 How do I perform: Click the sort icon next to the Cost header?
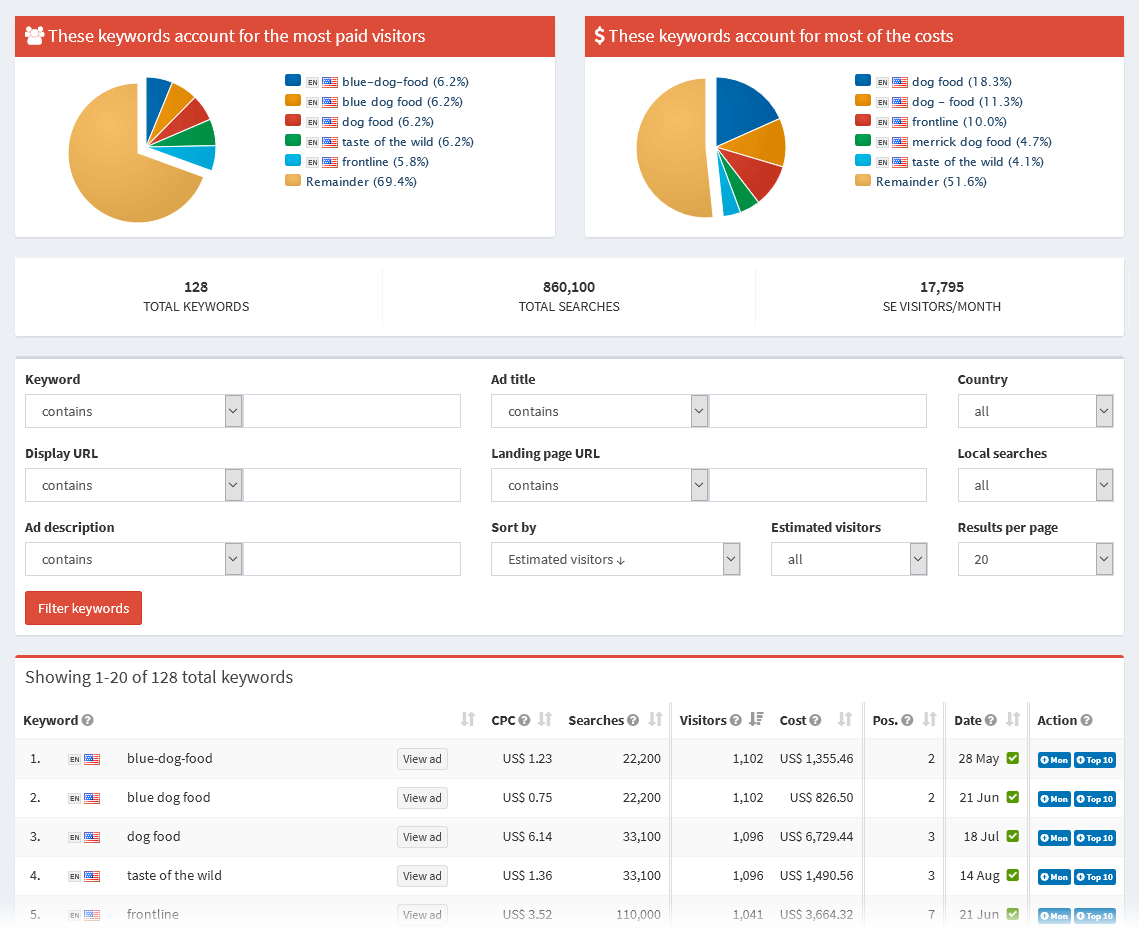click(844, 719)
